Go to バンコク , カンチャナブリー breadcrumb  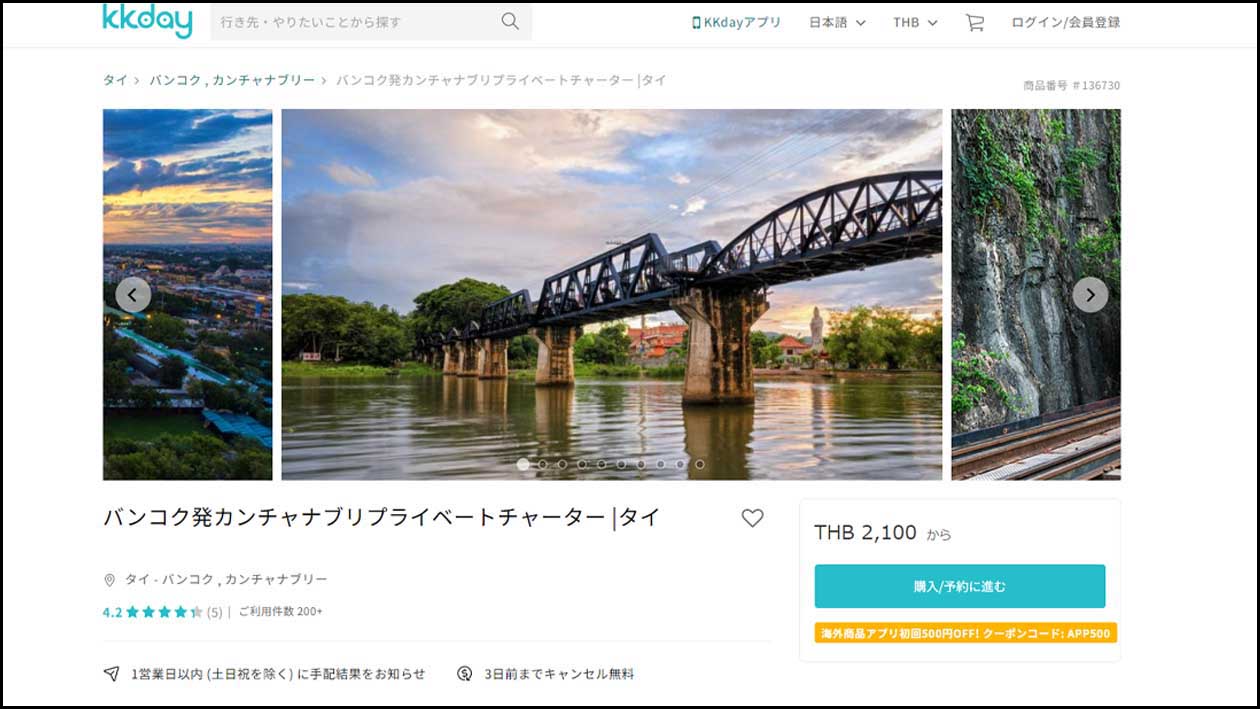point(232,80)
